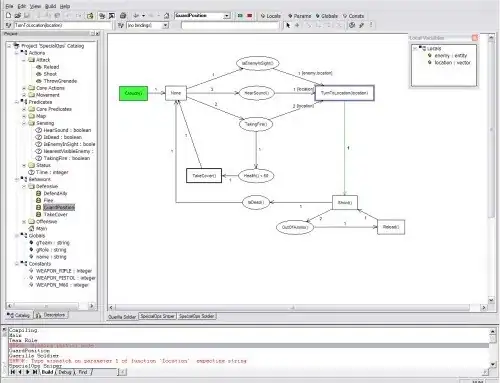Click the New file icon
500x383 pixels.
pyautogui.click(x=9, y=15)
